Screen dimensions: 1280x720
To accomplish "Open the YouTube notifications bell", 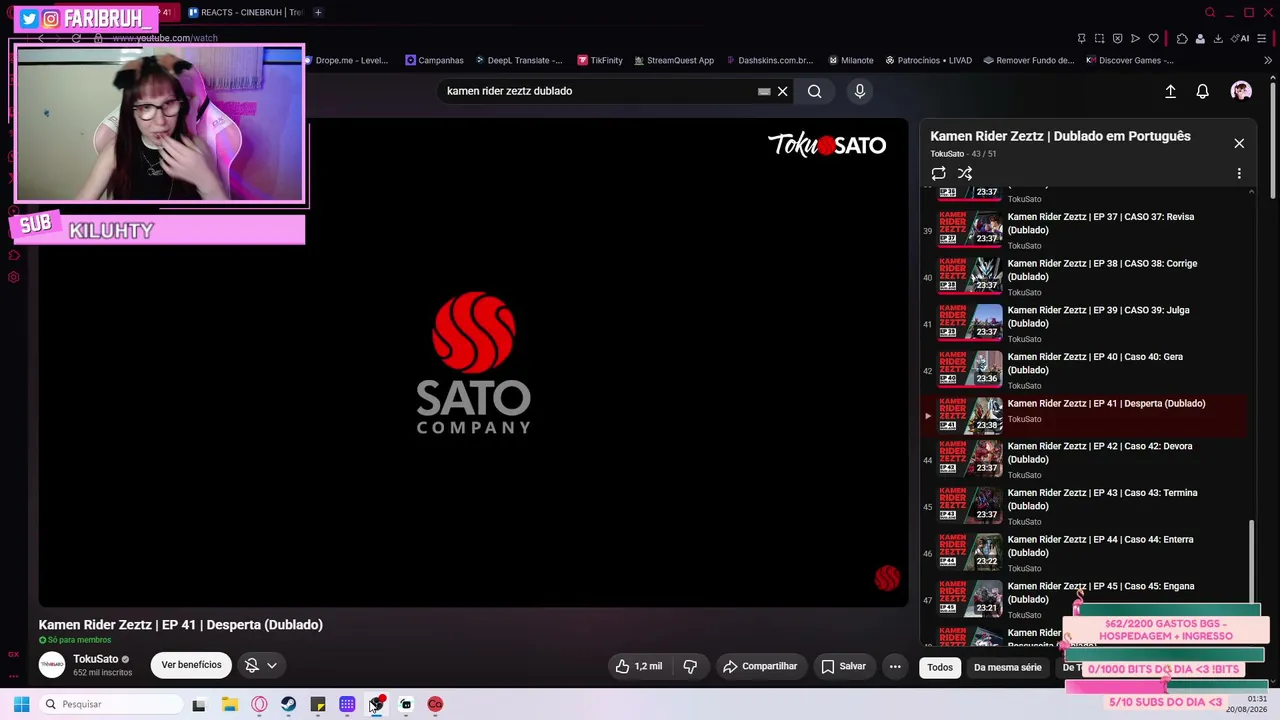I will [x=1203, y=91].
